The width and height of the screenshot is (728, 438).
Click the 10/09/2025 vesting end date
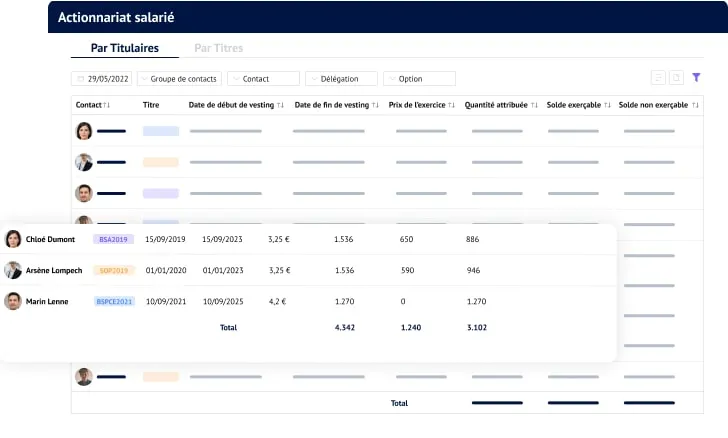pos(223,301)
